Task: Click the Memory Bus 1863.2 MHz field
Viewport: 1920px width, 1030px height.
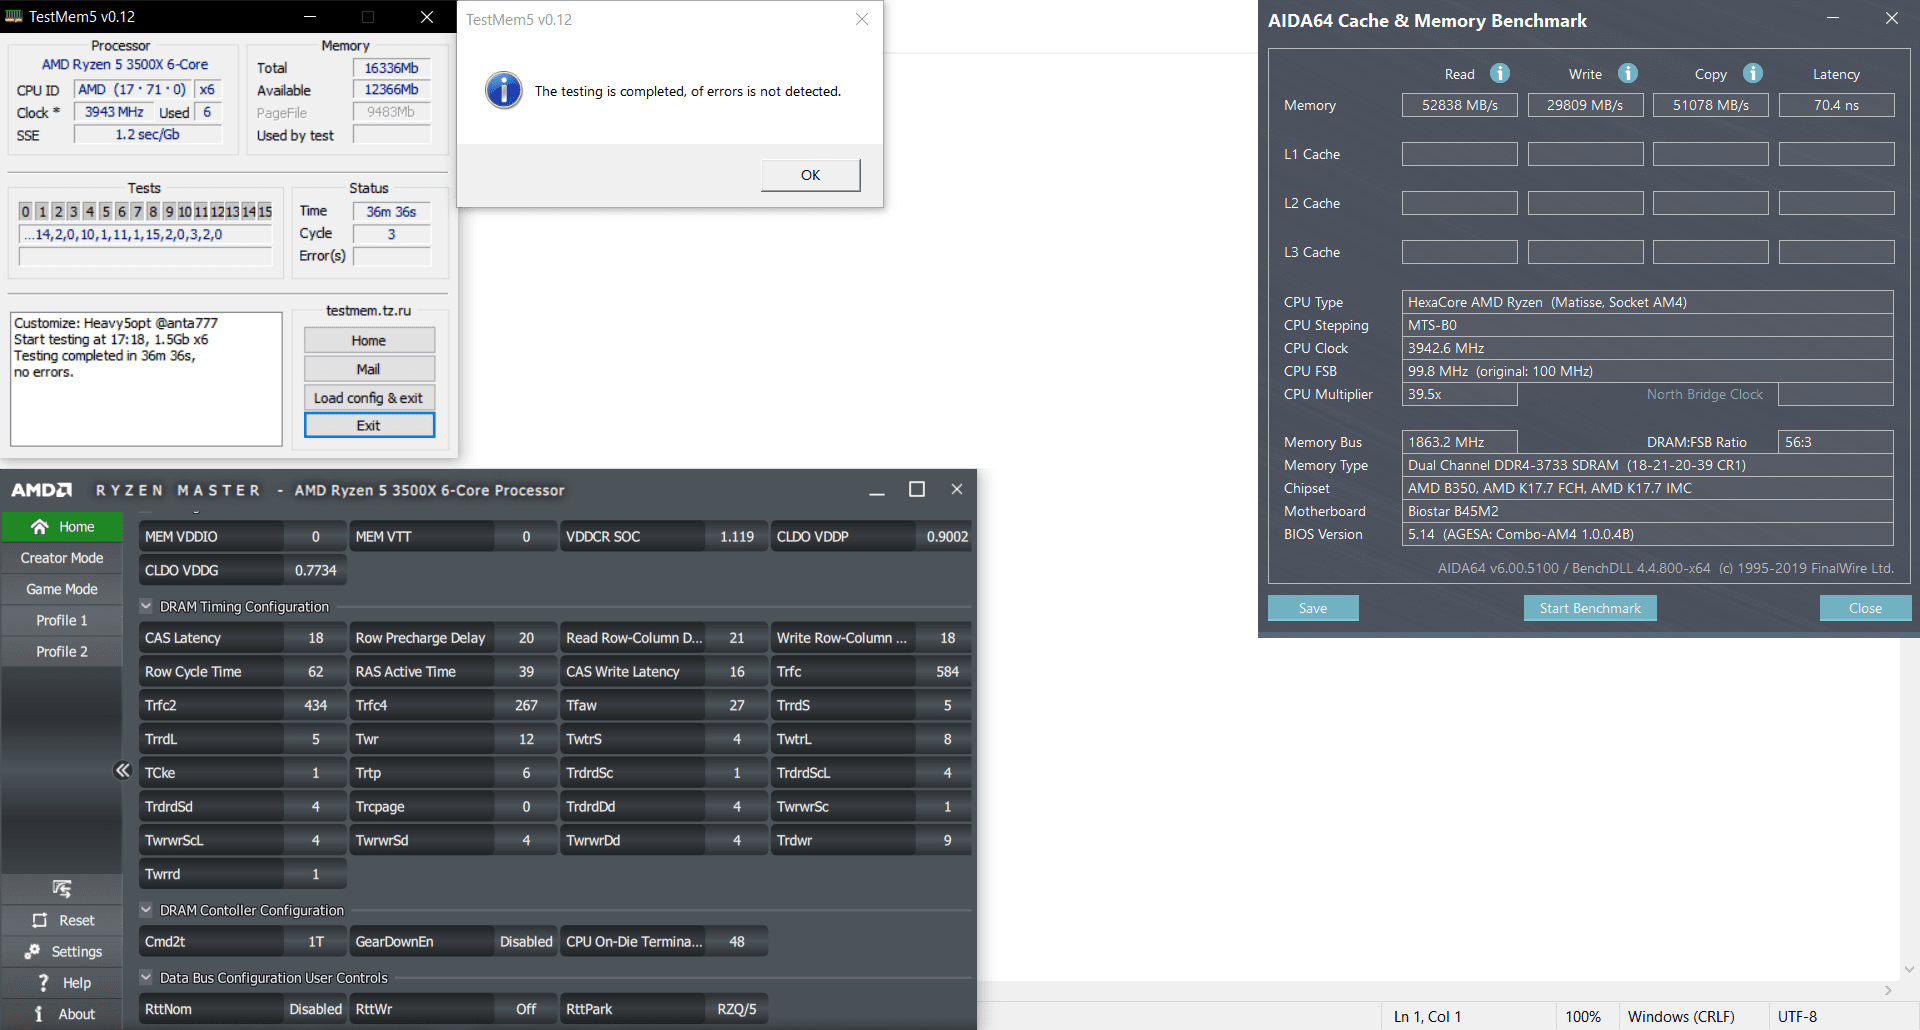Action: [1460, 442]
